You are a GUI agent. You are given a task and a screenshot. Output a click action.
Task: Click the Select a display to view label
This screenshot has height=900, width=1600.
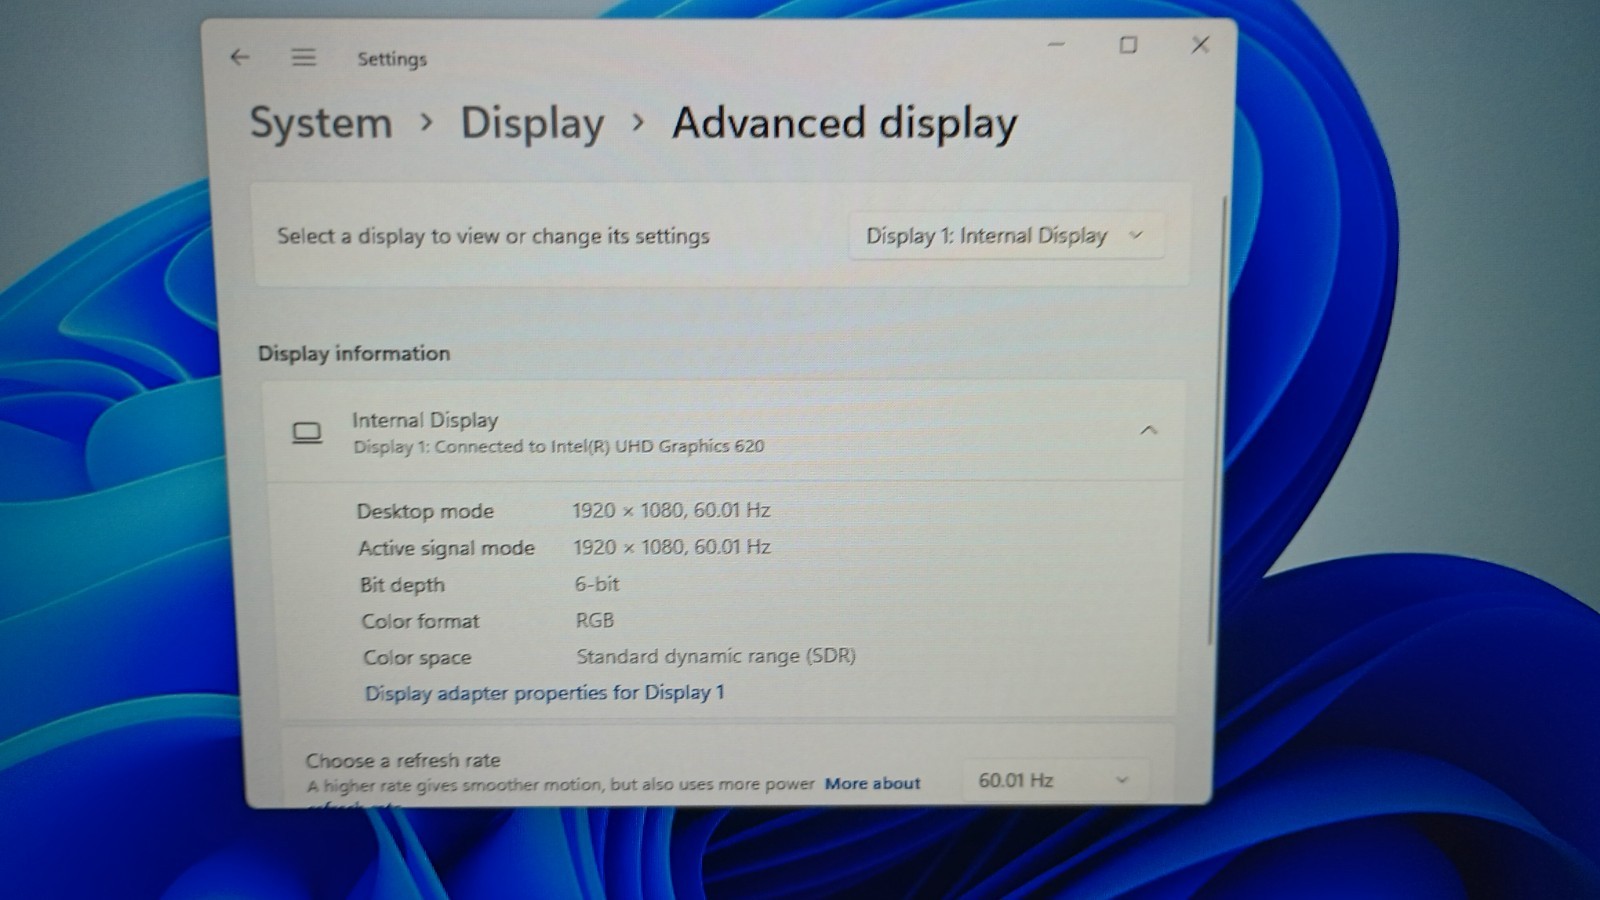coord(493,236)
